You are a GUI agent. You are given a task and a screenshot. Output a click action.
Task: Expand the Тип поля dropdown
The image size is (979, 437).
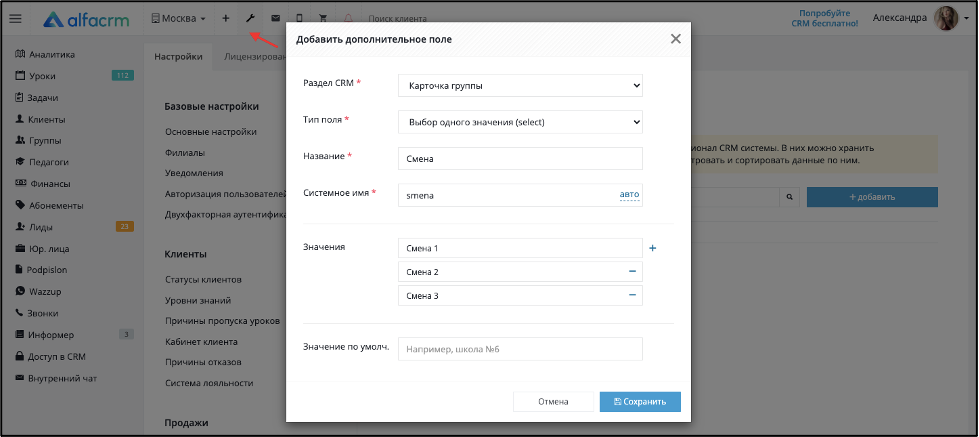click(520, 122)
